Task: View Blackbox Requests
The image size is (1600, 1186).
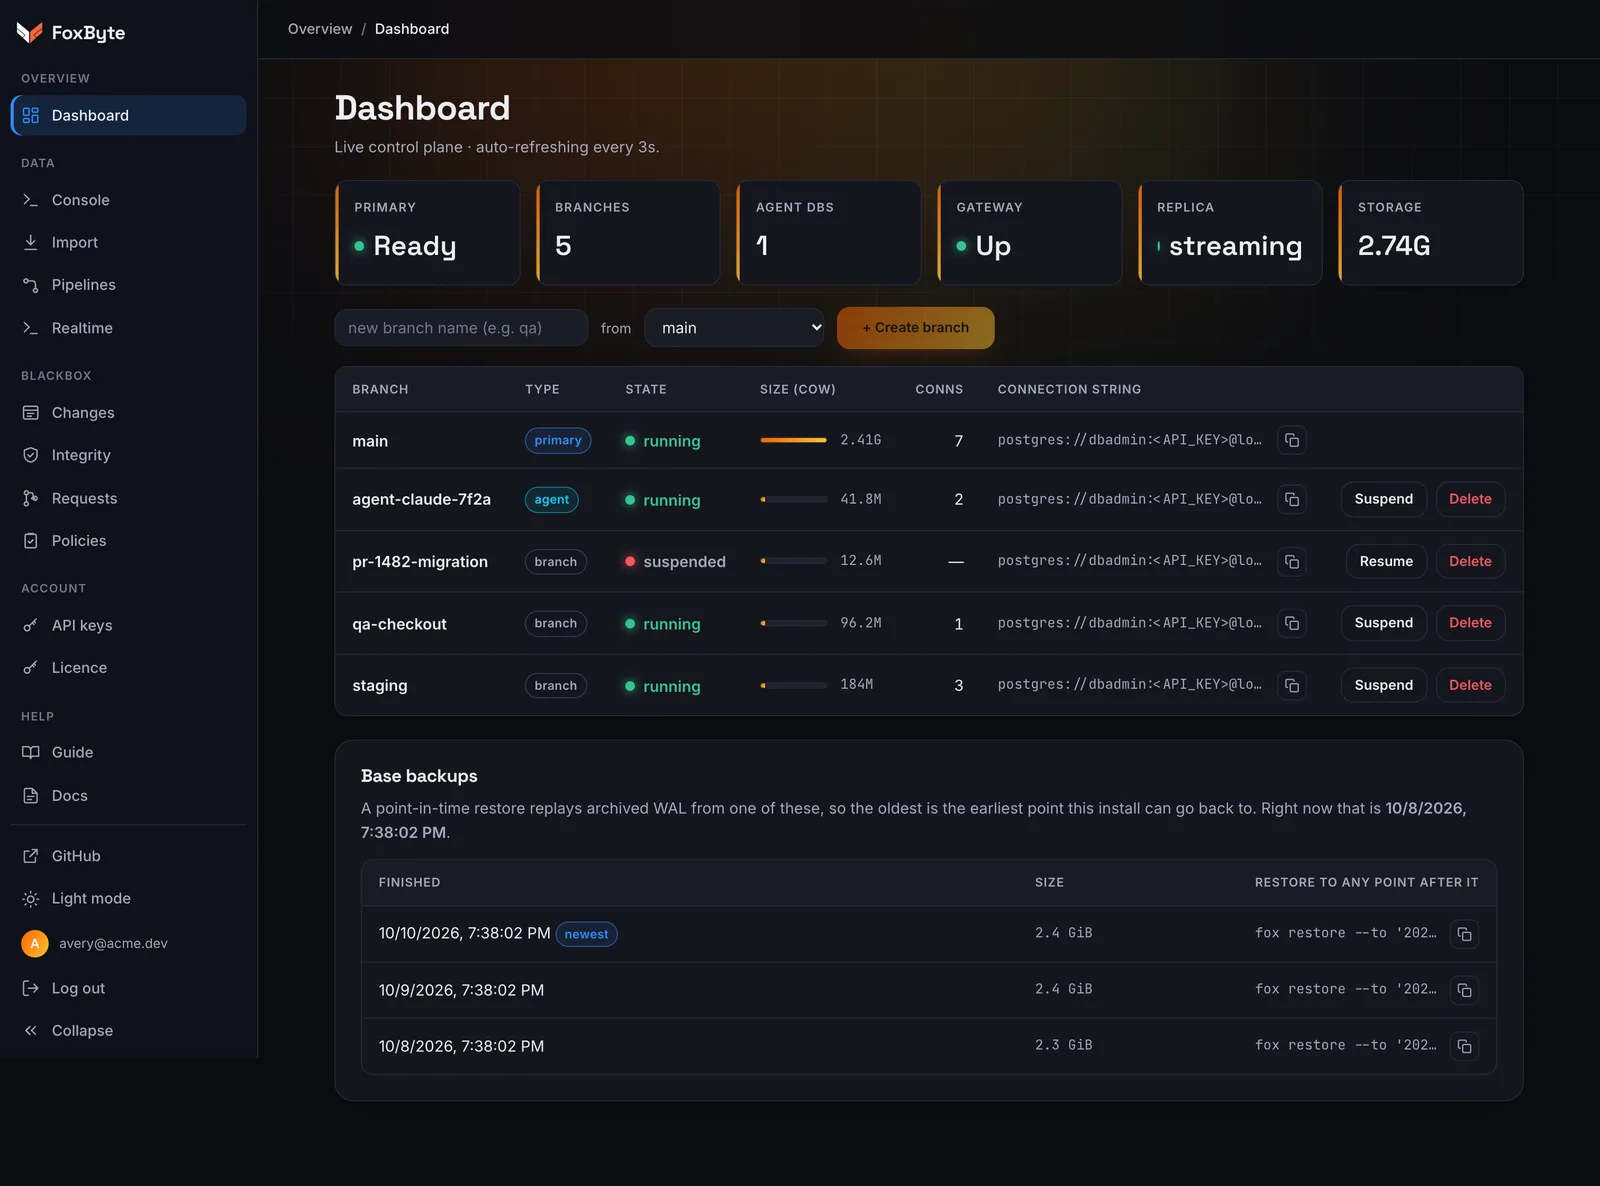Action: 128,498
